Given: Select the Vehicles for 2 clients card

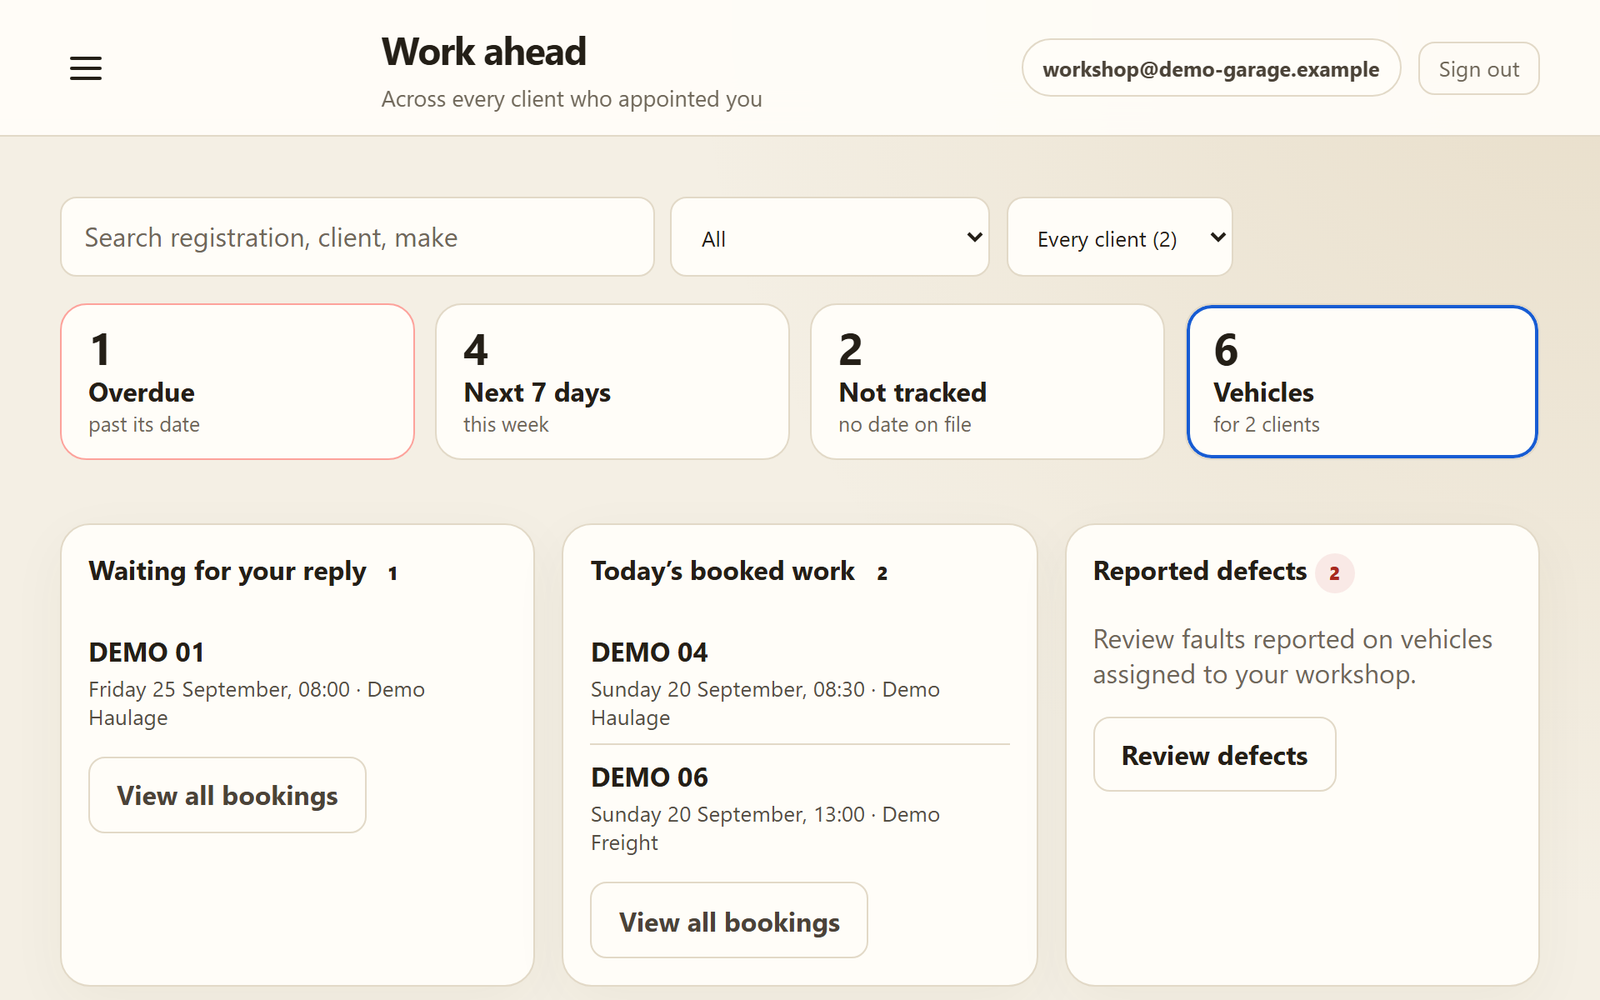Looking at the screenshot, I should click(x=1362, y=382).
